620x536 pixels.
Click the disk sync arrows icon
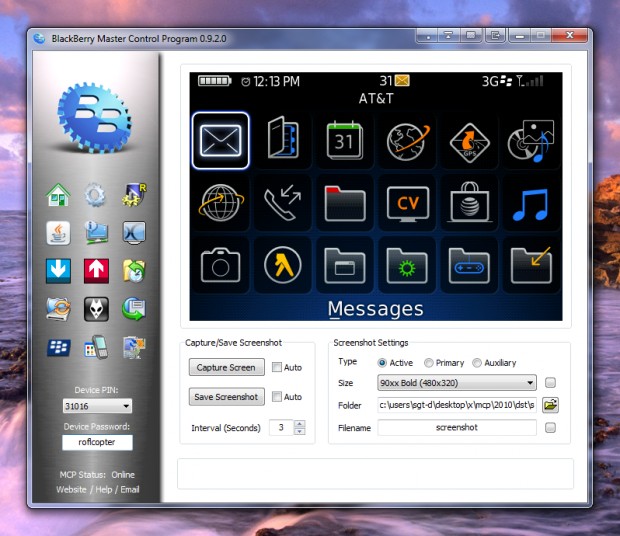point(58,309)
